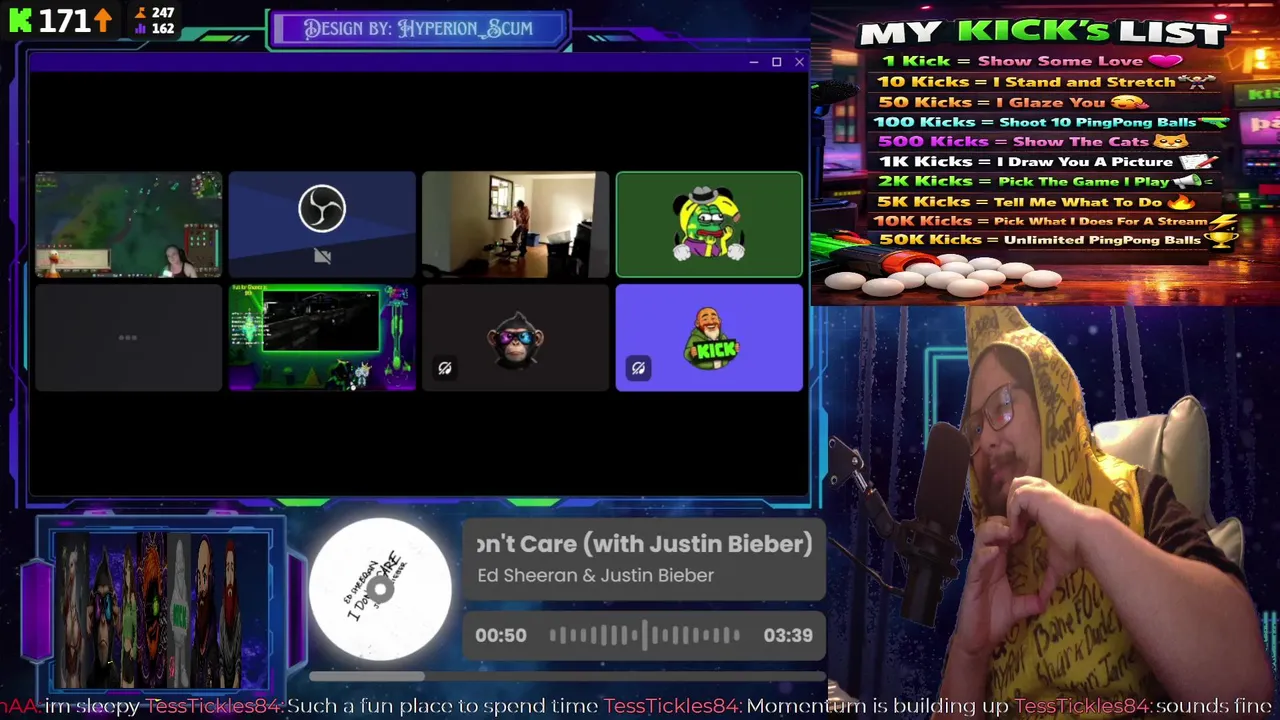The width and height of the screenshot is (1280, 720).
Task: Click the song progress bar below the disc
Action: pyautogui.click(x=568, y=677)
